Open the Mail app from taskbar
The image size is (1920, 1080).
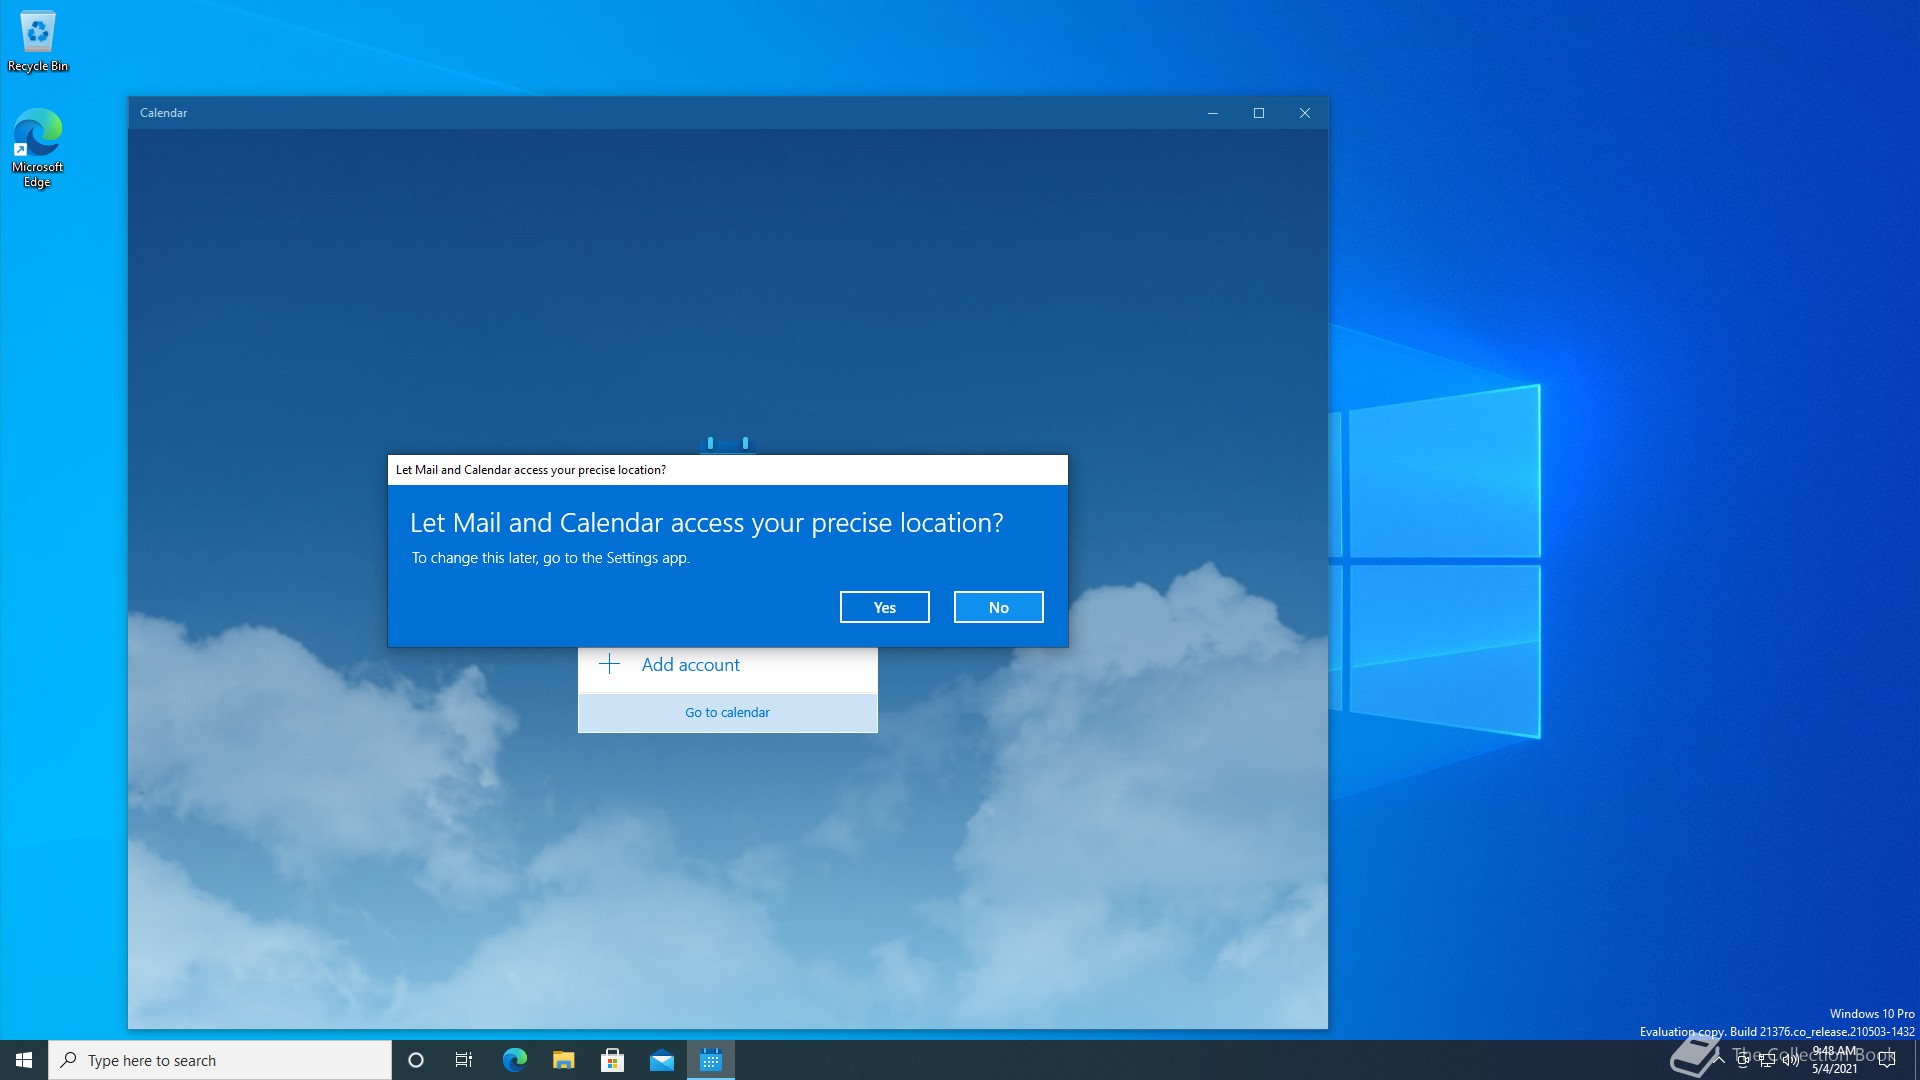(661, 1060)
